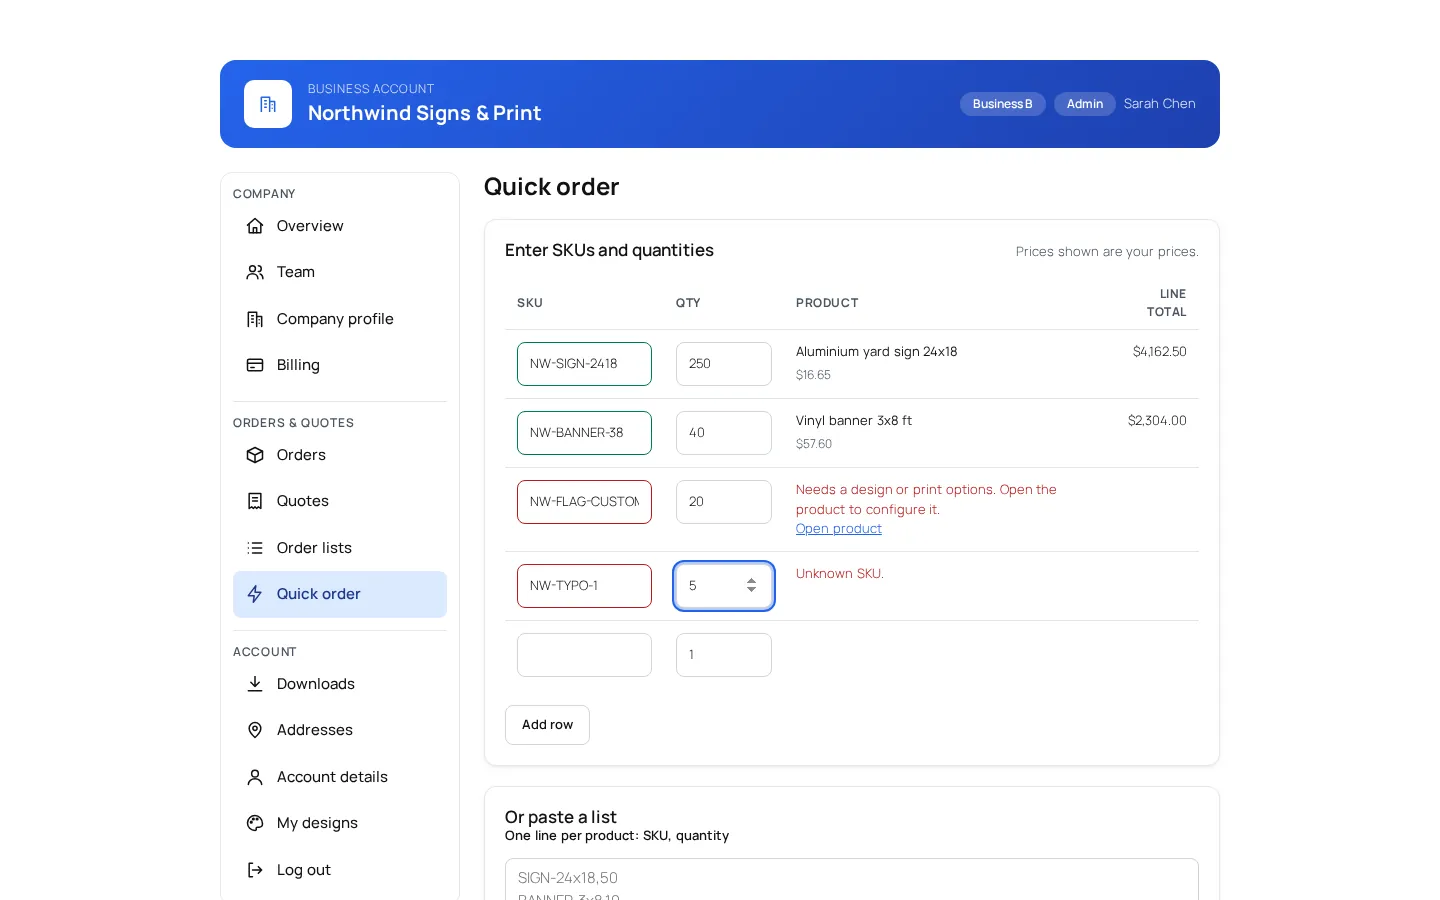Click the Quotes document icon
1440x900 pixels.
coord(255,501)
